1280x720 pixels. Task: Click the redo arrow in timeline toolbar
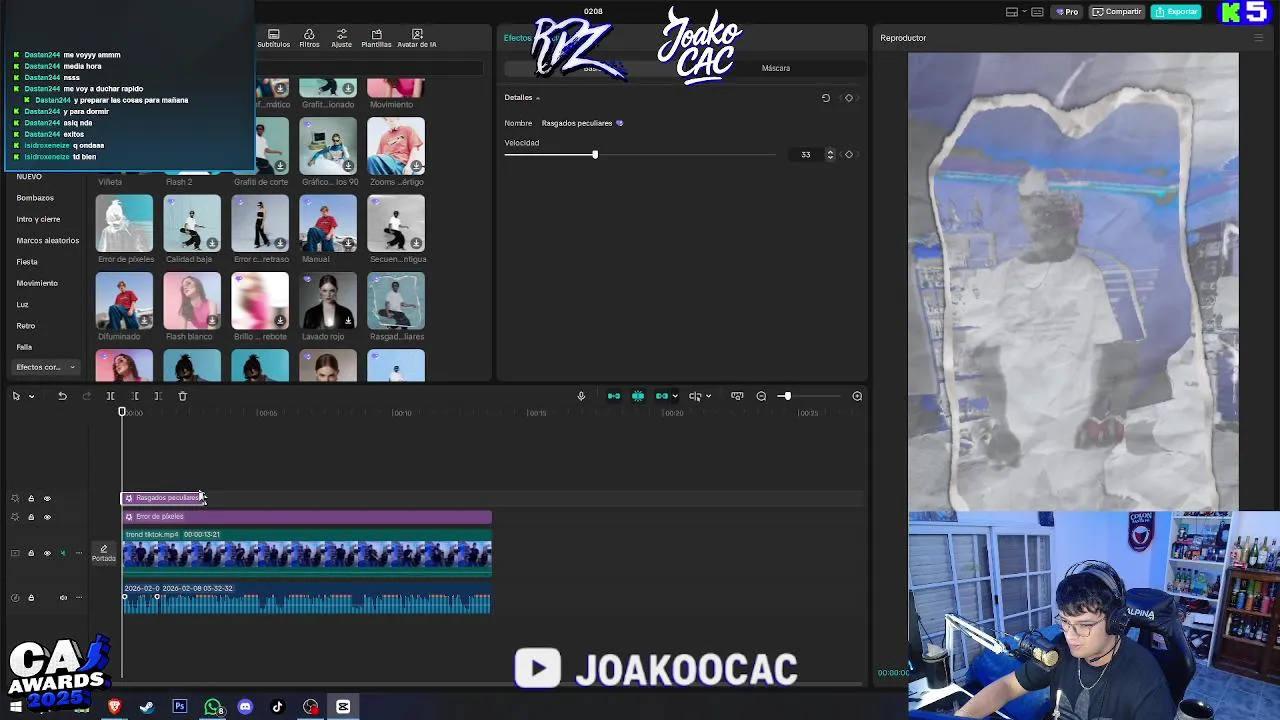(86, 396)
